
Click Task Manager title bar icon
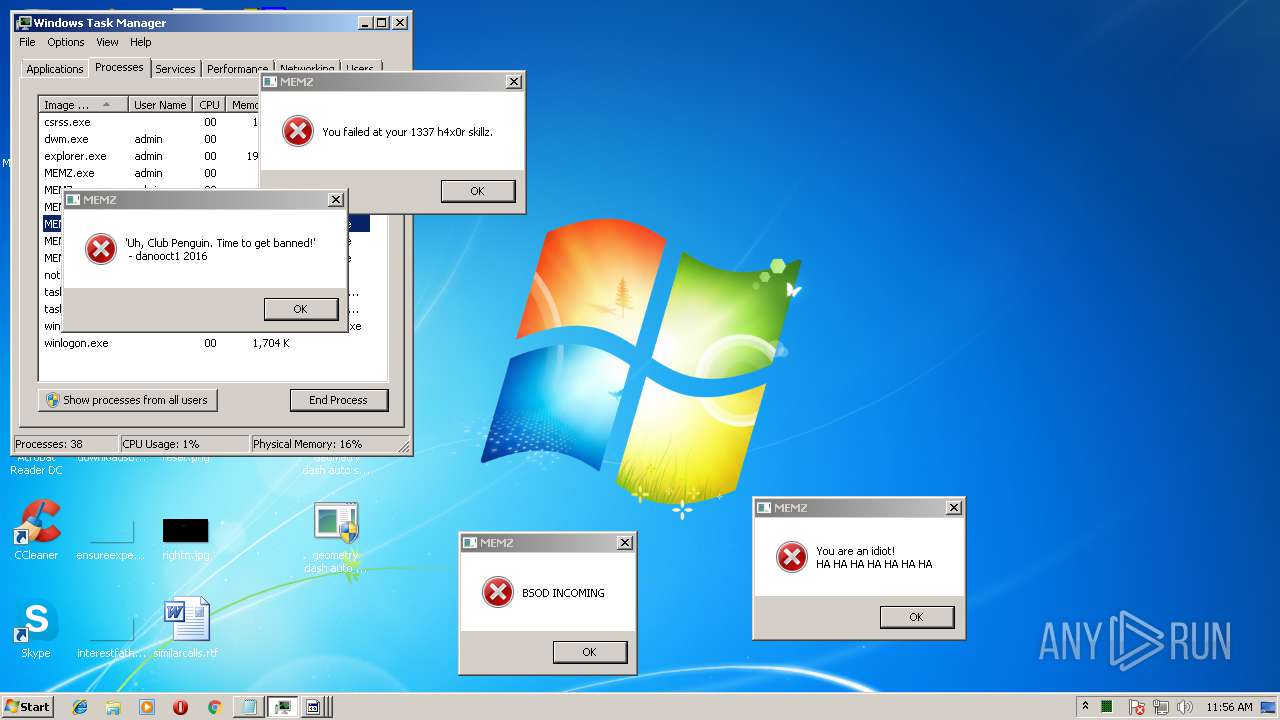point(24,23)
